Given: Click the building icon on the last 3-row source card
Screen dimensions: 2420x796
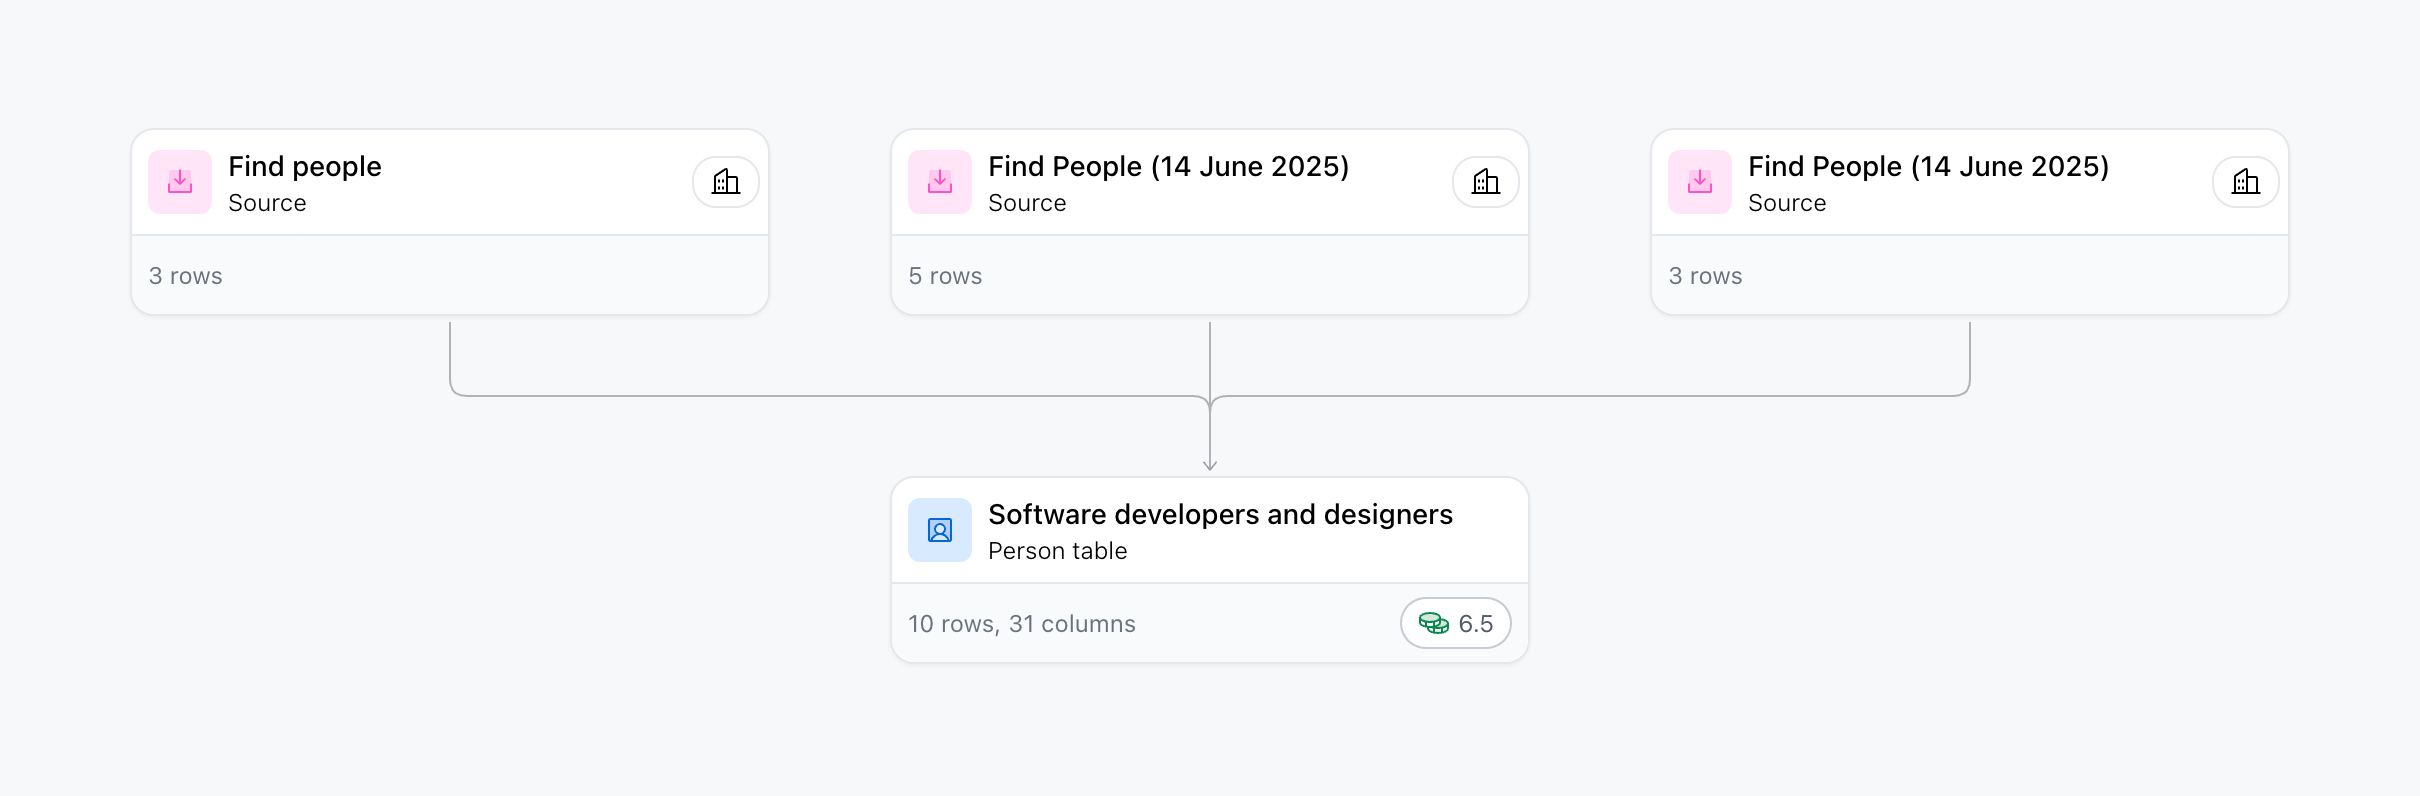Looking at the screenshot, I should 2246,182.
